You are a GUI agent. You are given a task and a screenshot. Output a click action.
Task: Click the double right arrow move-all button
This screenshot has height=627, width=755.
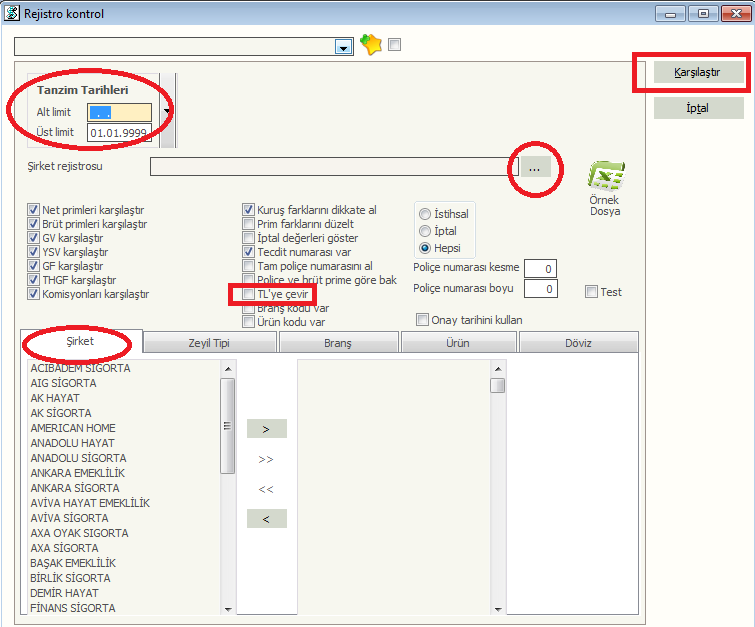click(266, 459)
